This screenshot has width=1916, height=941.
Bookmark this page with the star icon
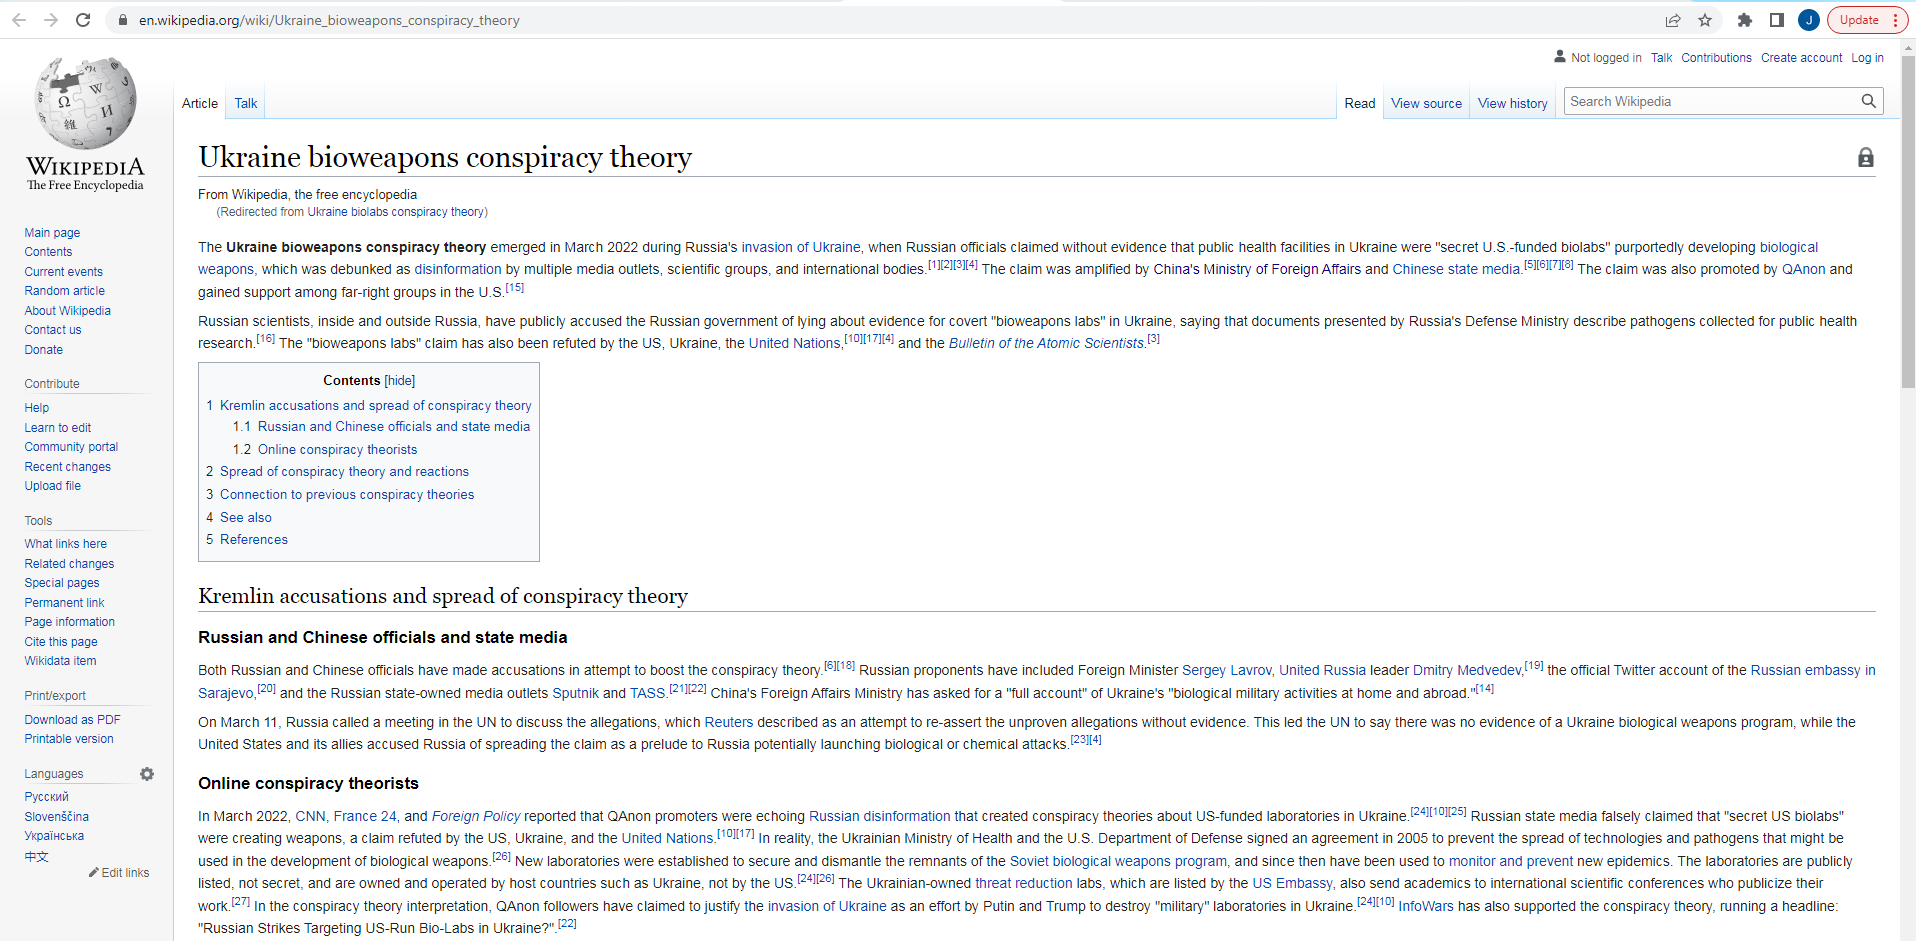pos(1705,20)
